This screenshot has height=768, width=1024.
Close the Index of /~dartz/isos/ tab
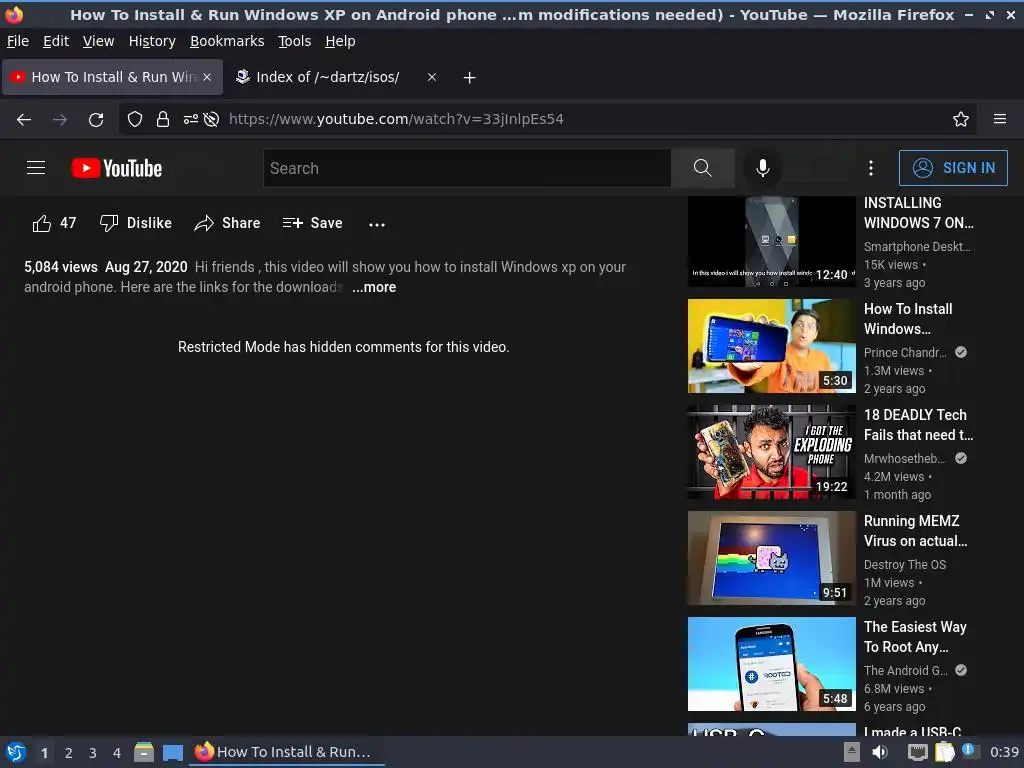[432, 77]
